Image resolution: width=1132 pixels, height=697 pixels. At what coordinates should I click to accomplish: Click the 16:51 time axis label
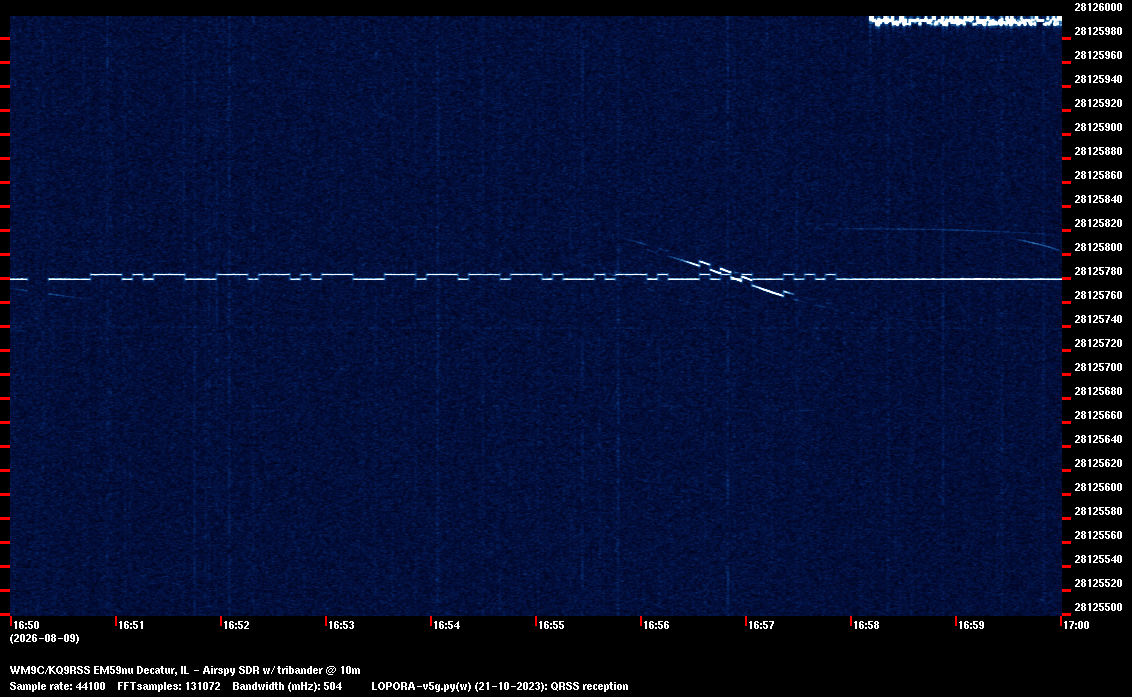click(131, 625)
